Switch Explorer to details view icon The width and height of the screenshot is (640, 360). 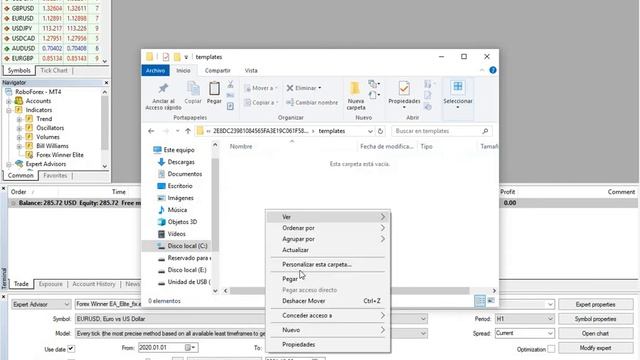click(x=480, y=301)
